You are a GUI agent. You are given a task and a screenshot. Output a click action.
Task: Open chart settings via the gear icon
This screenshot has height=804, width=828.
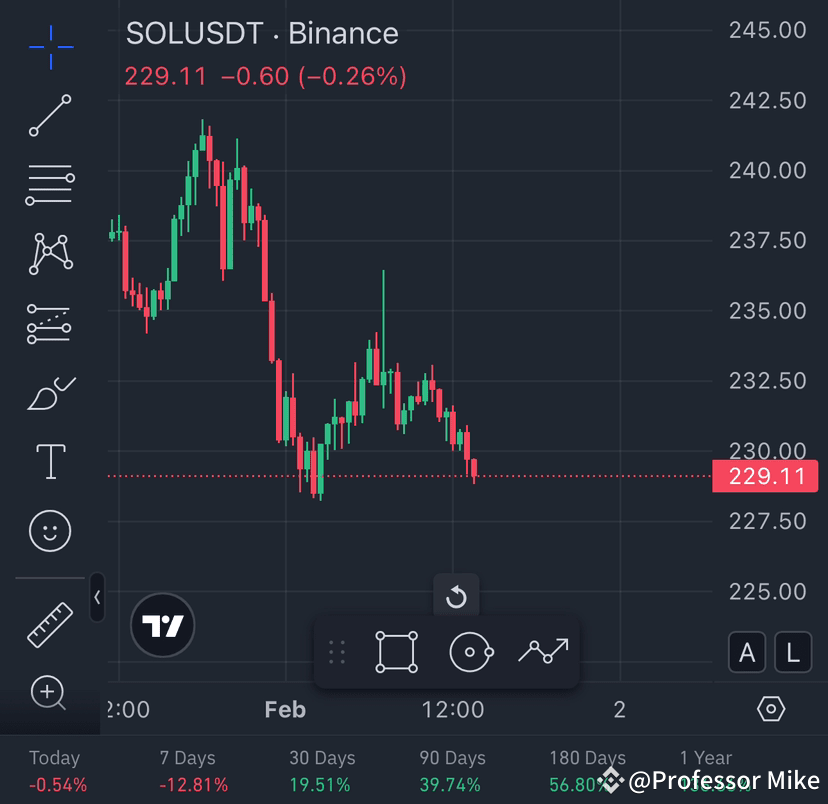pos(771,709)
